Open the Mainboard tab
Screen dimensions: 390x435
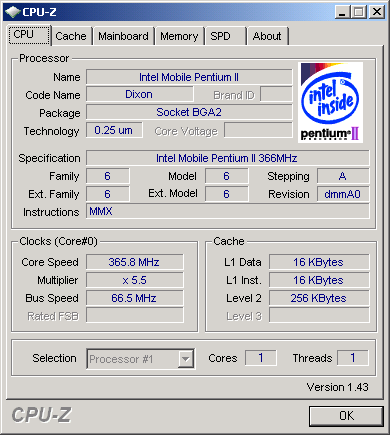click(123, 36)
